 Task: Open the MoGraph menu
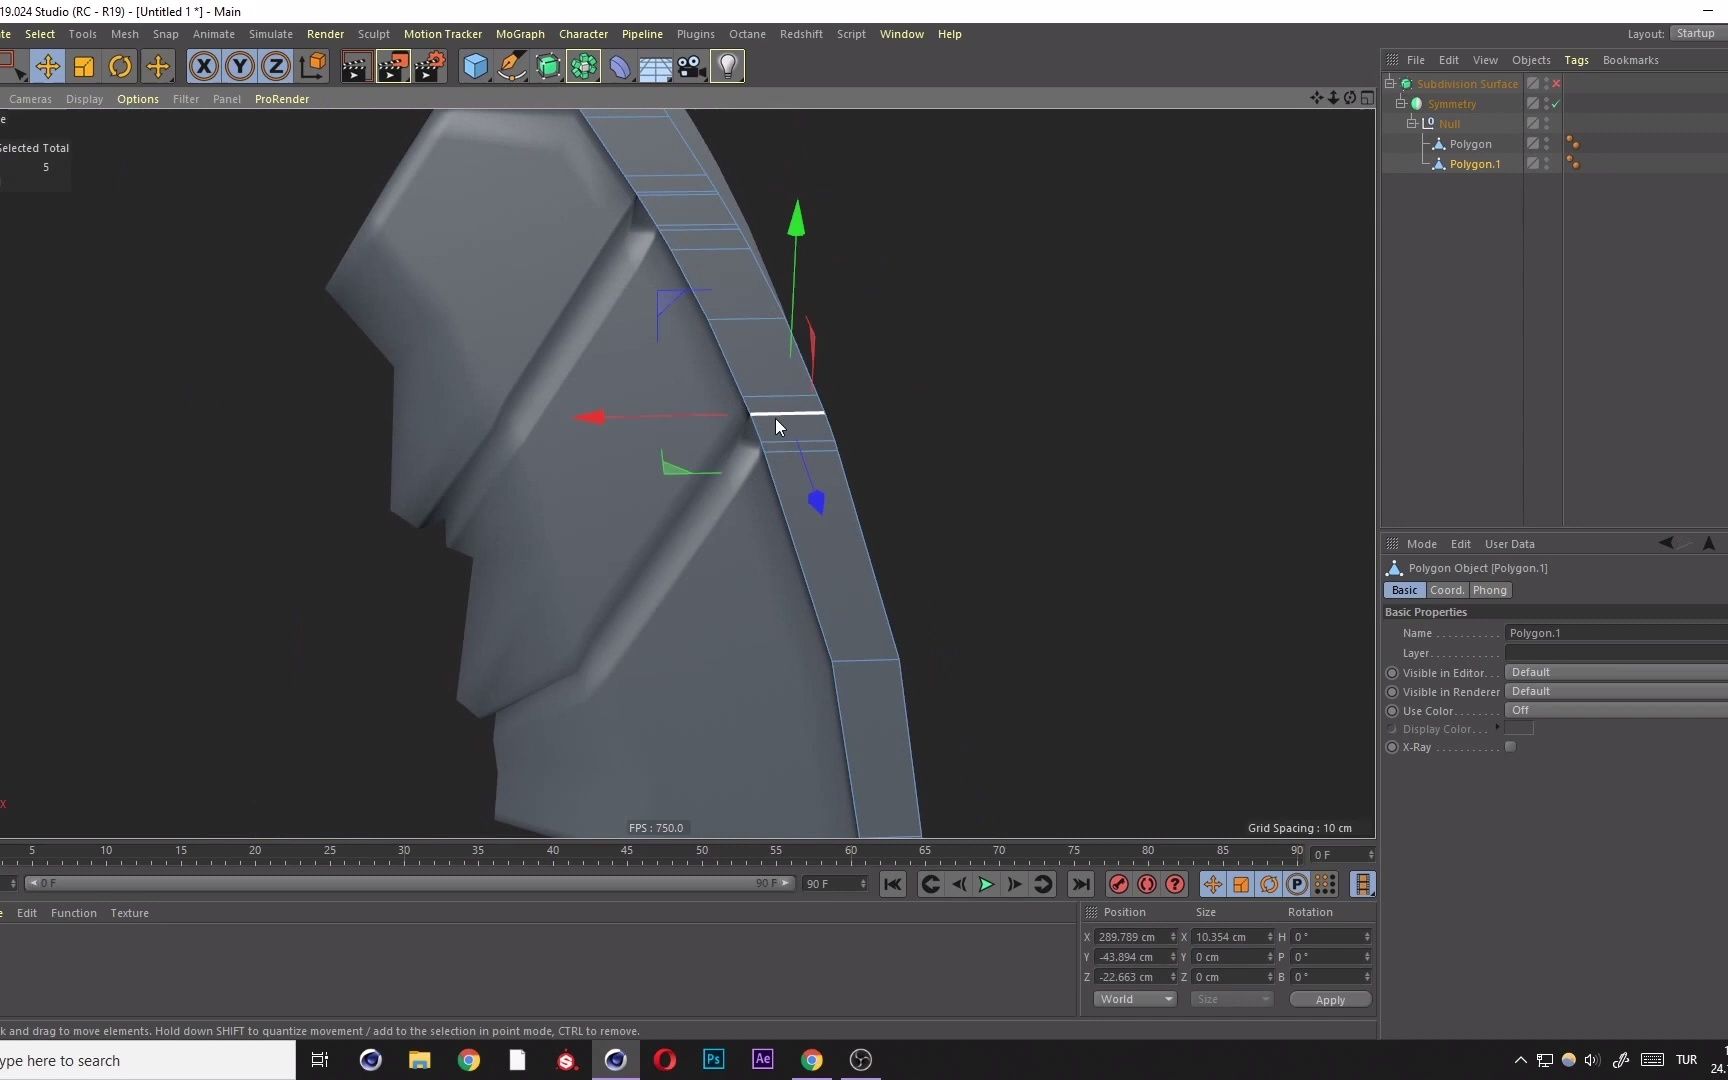(x=520, y=33)
